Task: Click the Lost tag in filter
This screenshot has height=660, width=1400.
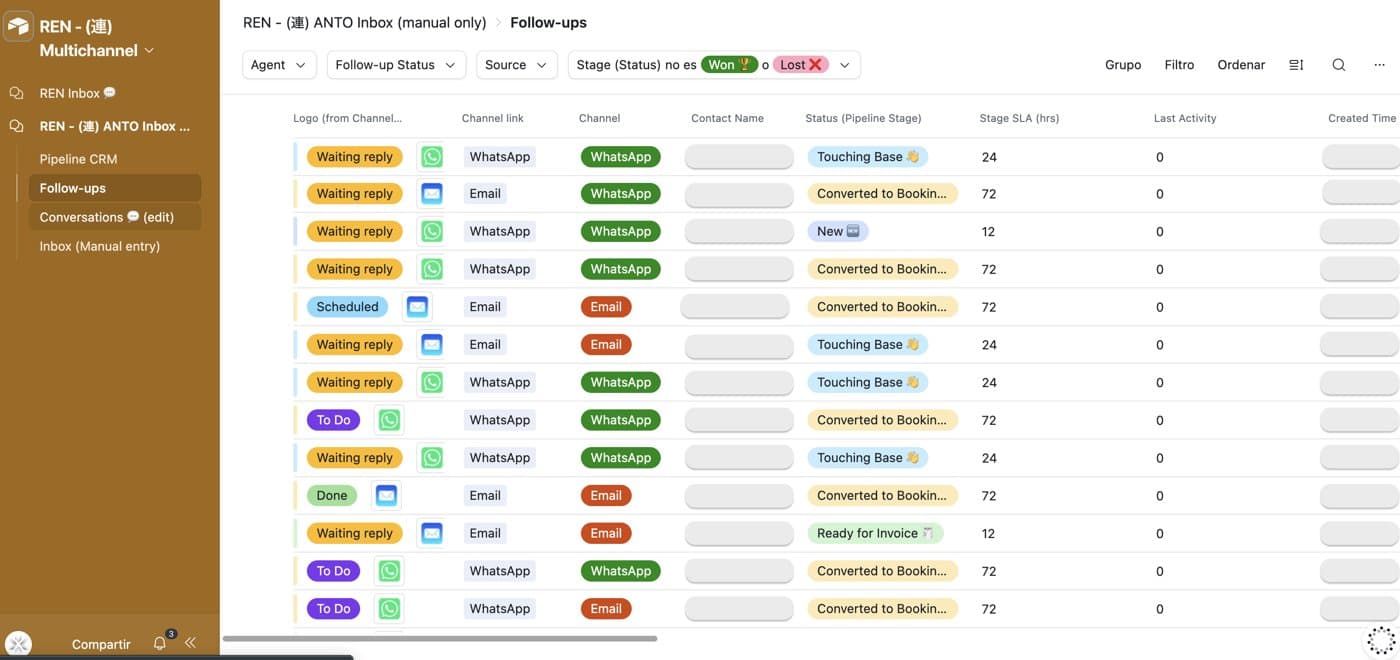Action: coord(801,65)
